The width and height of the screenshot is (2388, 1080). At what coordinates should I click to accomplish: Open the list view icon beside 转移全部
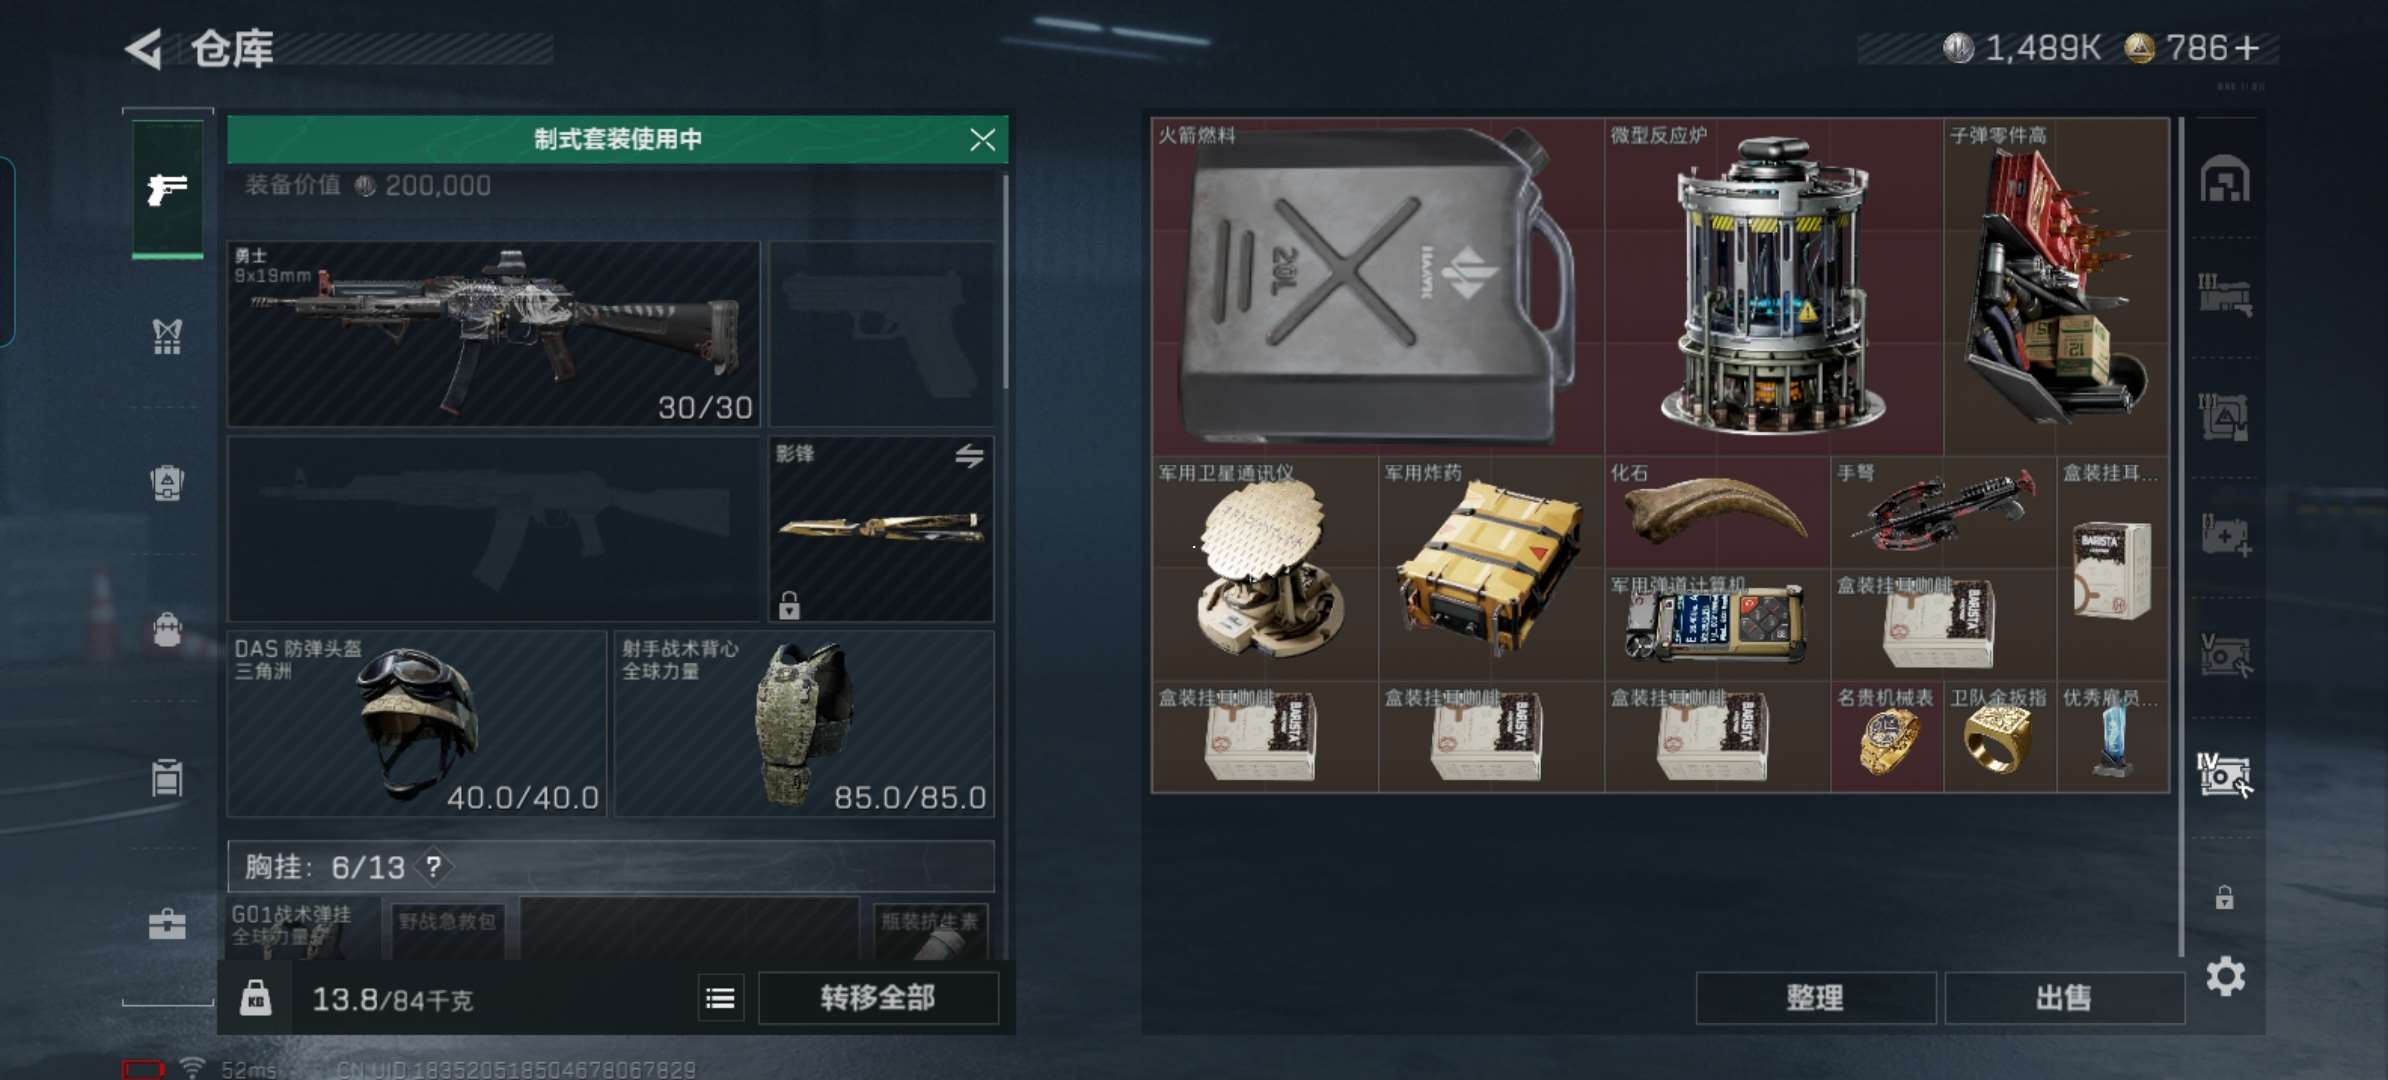point(720,998)
